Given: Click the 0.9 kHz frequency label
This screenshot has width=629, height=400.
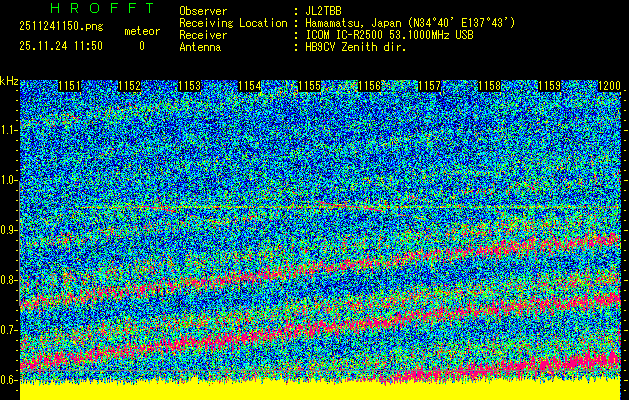Looking at the screenshot, I should click(x=9, y=230).
